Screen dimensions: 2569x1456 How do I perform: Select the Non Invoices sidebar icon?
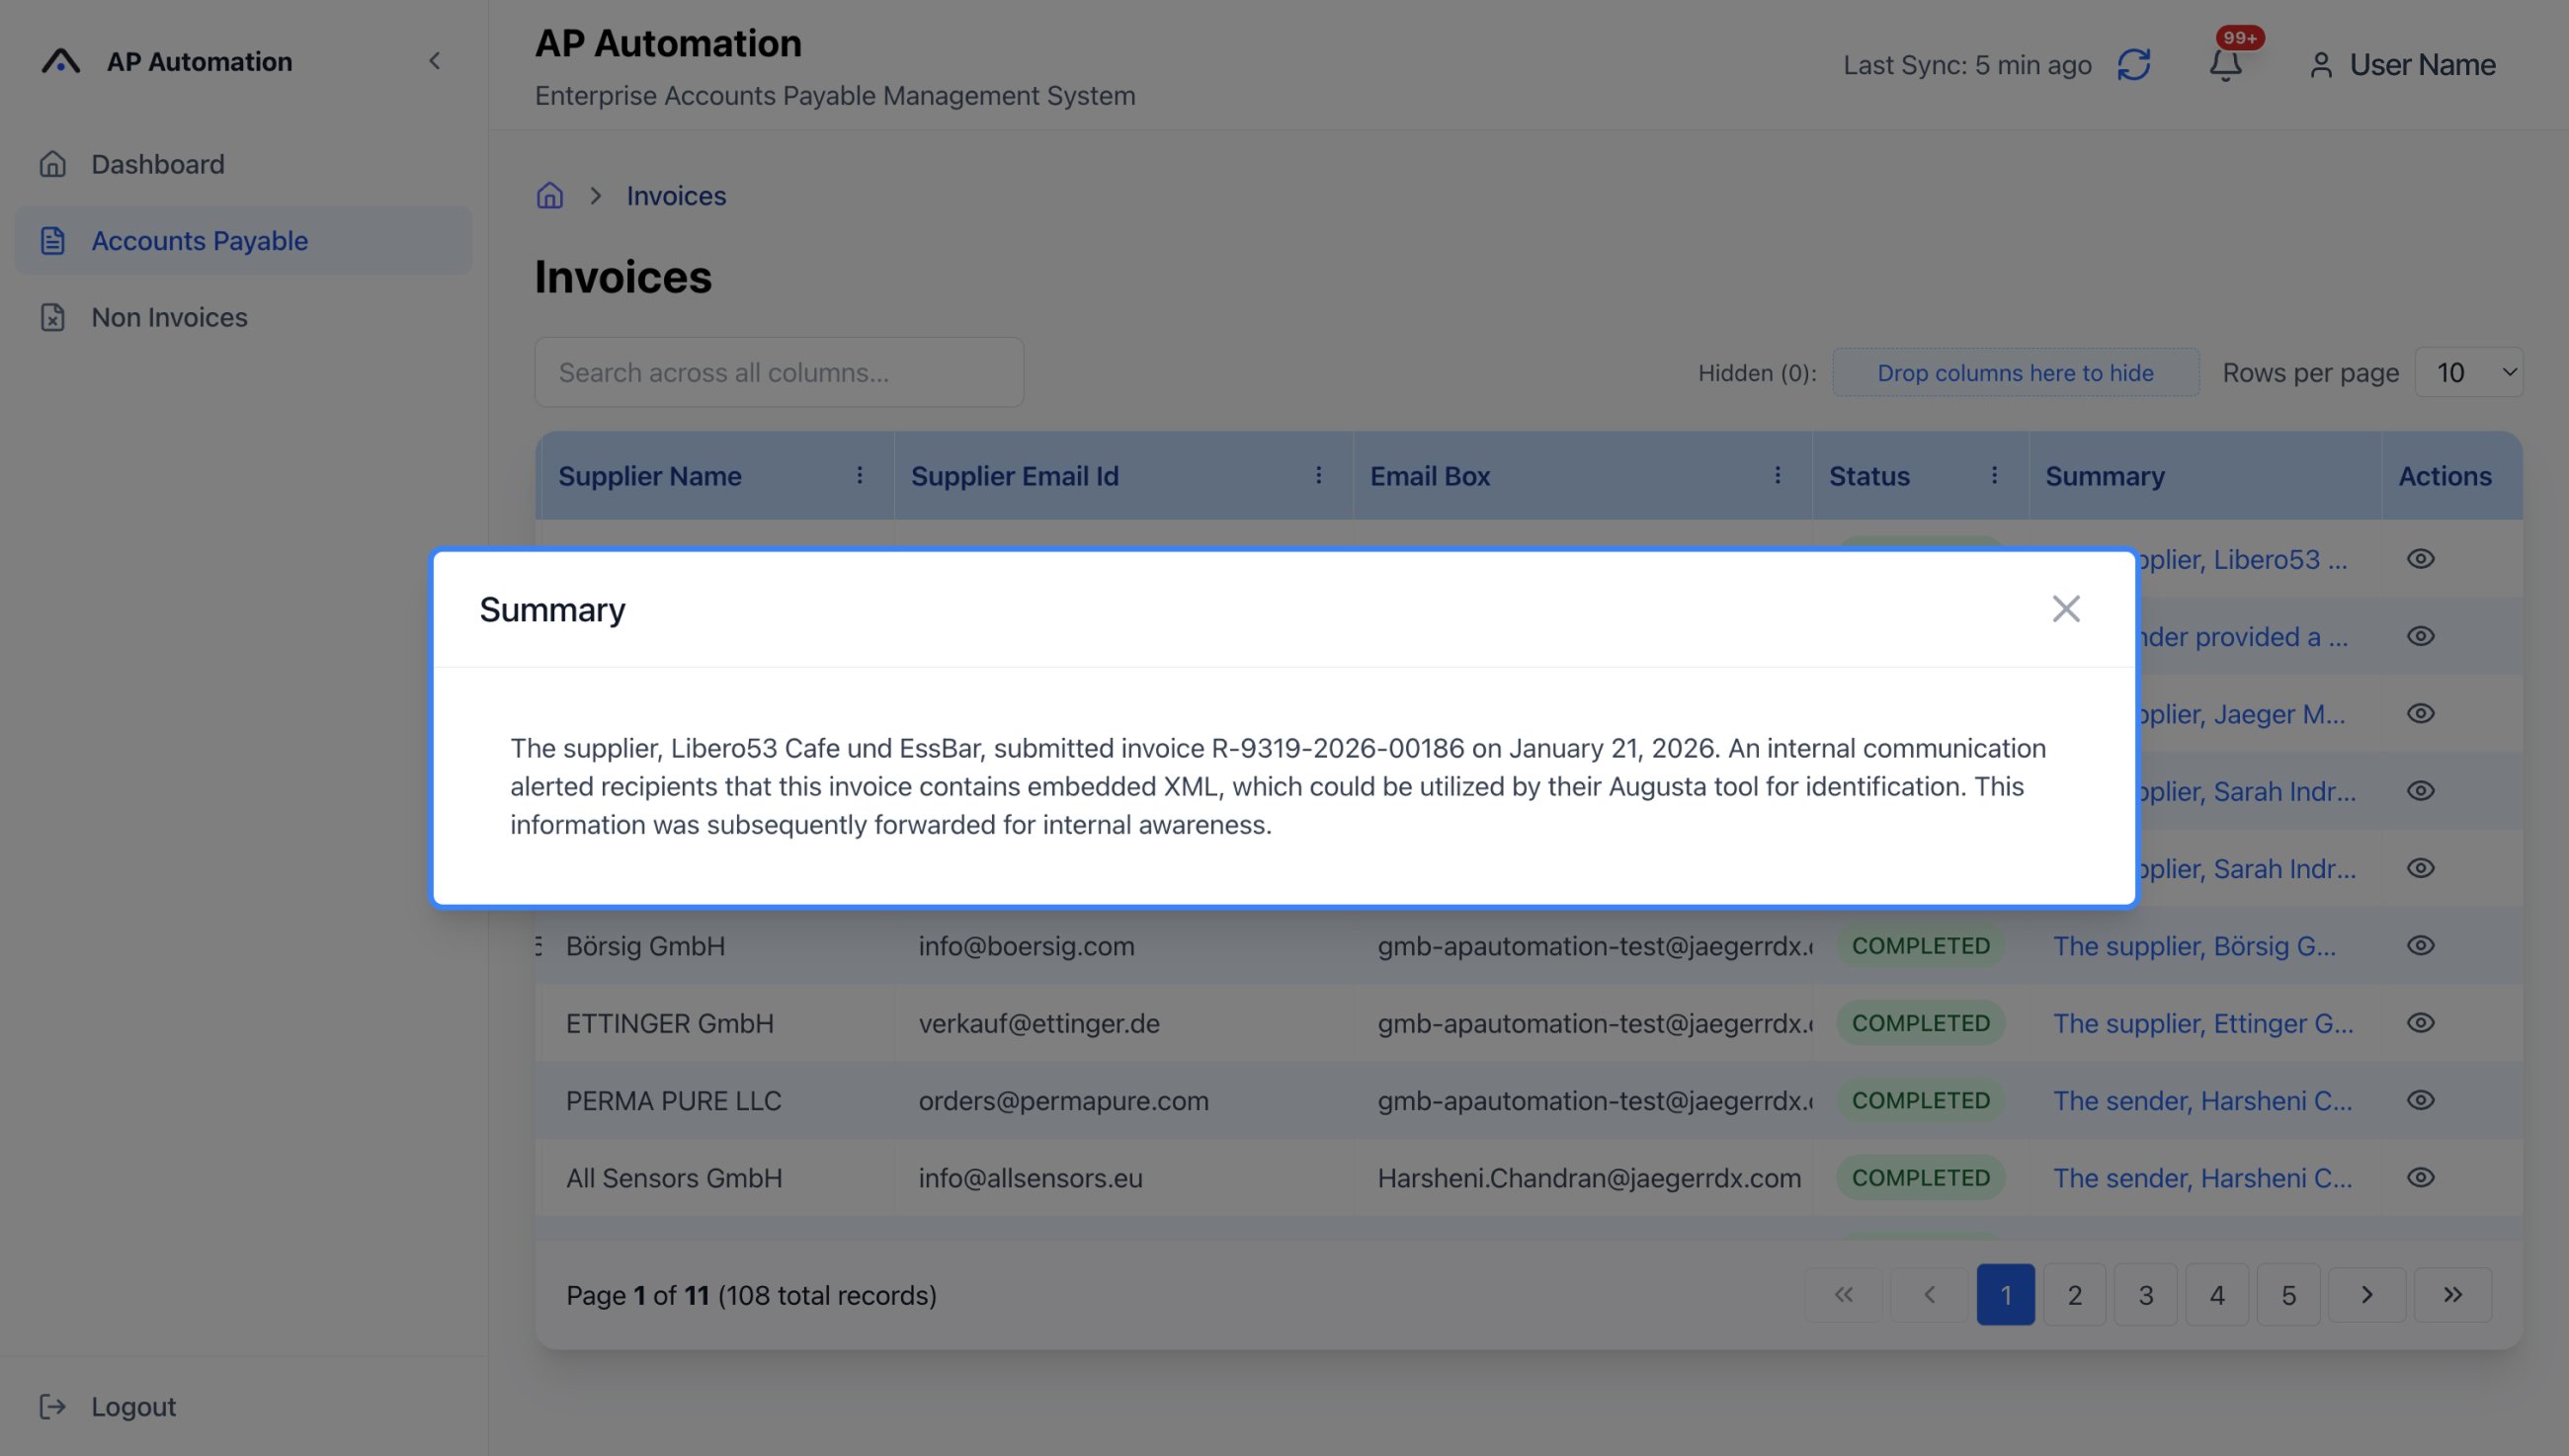(53, 317)
